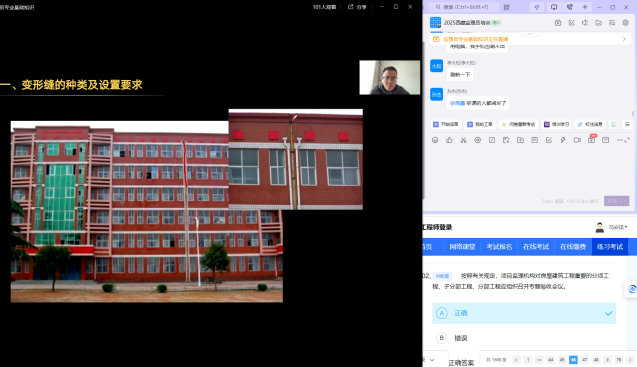Click the building facade close-up photo
This screenshot has height=367, width=637.
point(296,159)
